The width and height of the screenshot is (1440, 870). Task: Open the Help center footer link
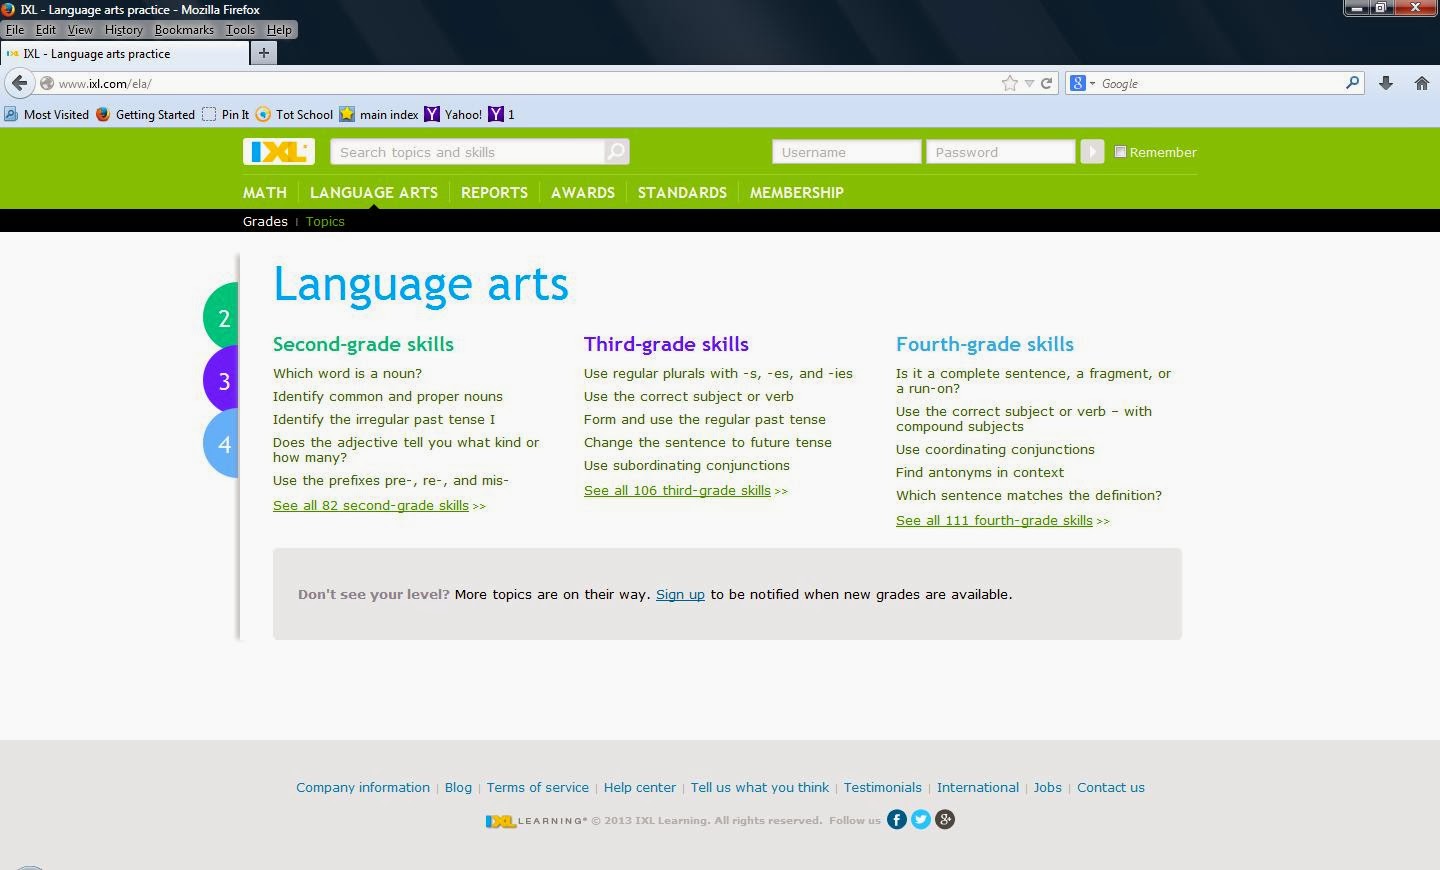tap(640, 787)
